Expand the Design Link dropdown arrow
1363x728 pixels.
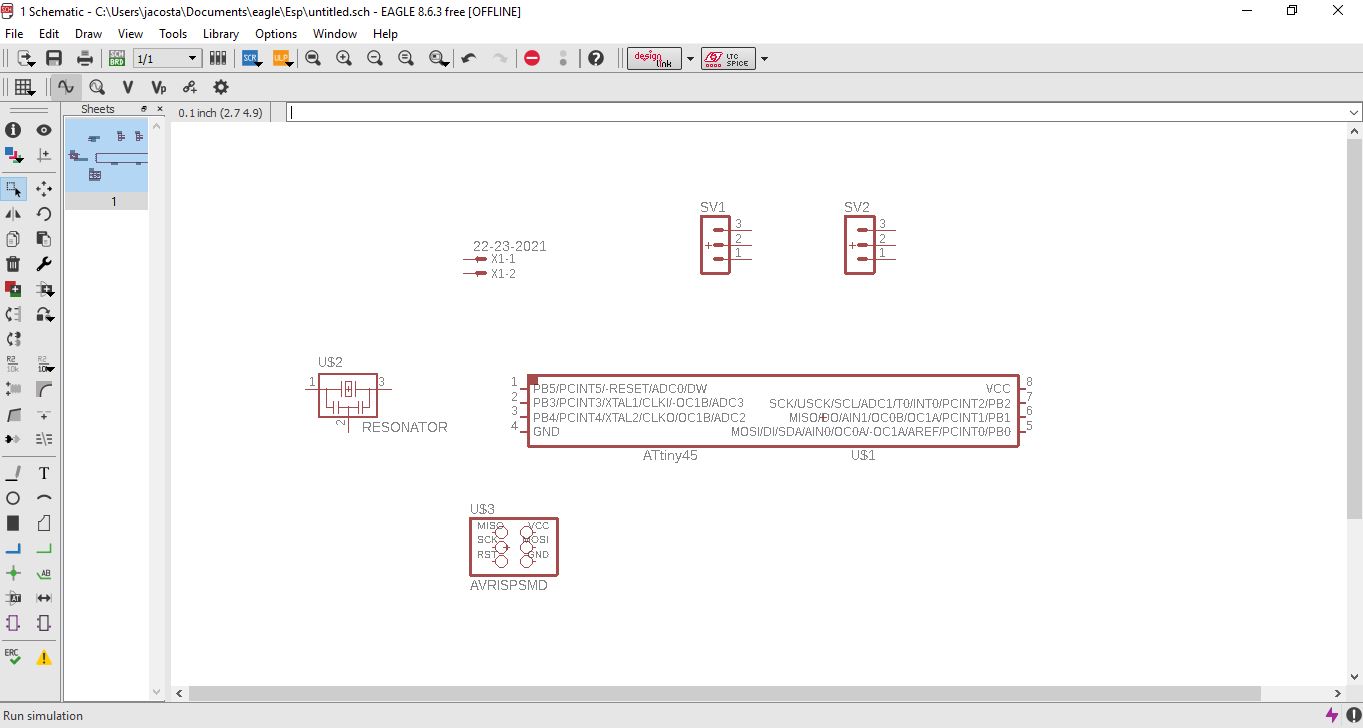(690, 59)
